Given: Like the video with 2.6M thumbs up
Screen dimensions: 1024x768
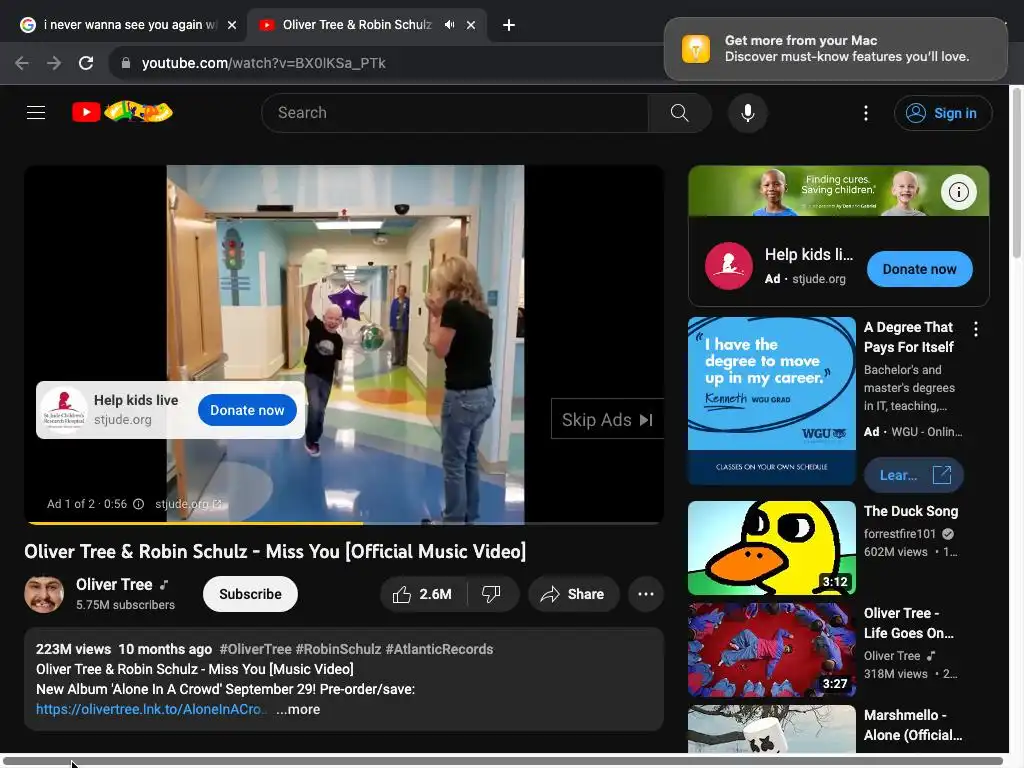Looking at the screenshot, I should (x=423, y=594).
